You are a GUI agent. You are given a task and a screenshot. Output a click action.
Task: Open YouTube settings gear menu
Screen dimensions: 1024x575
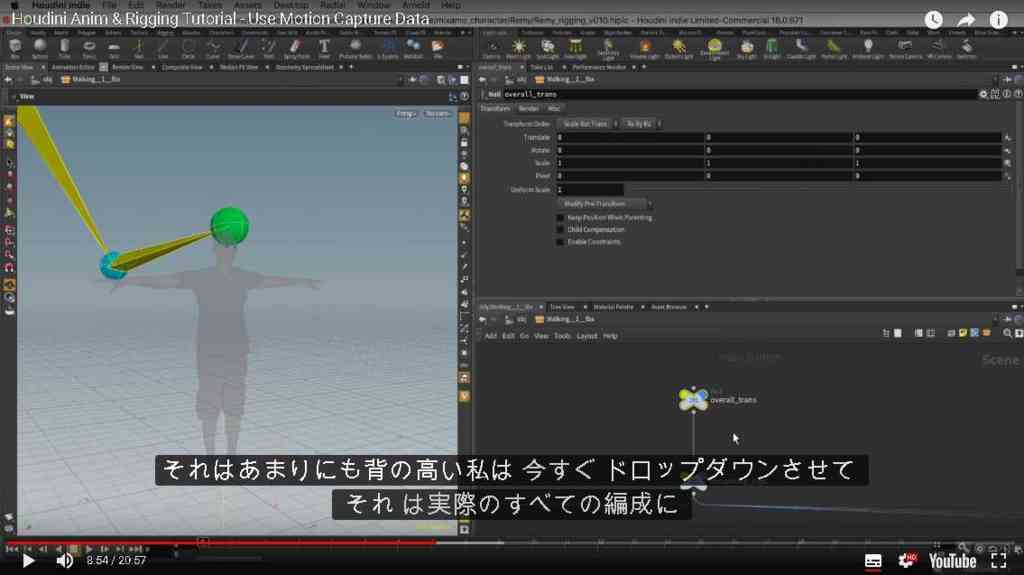pos(906,561)
